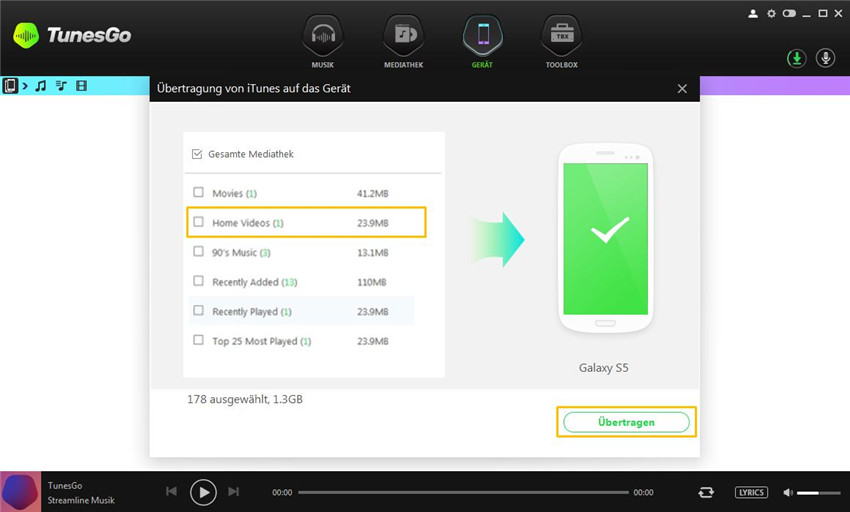Open the Toolbox section icon
This screenshot has height=512, width=850.
pos(562,36)
